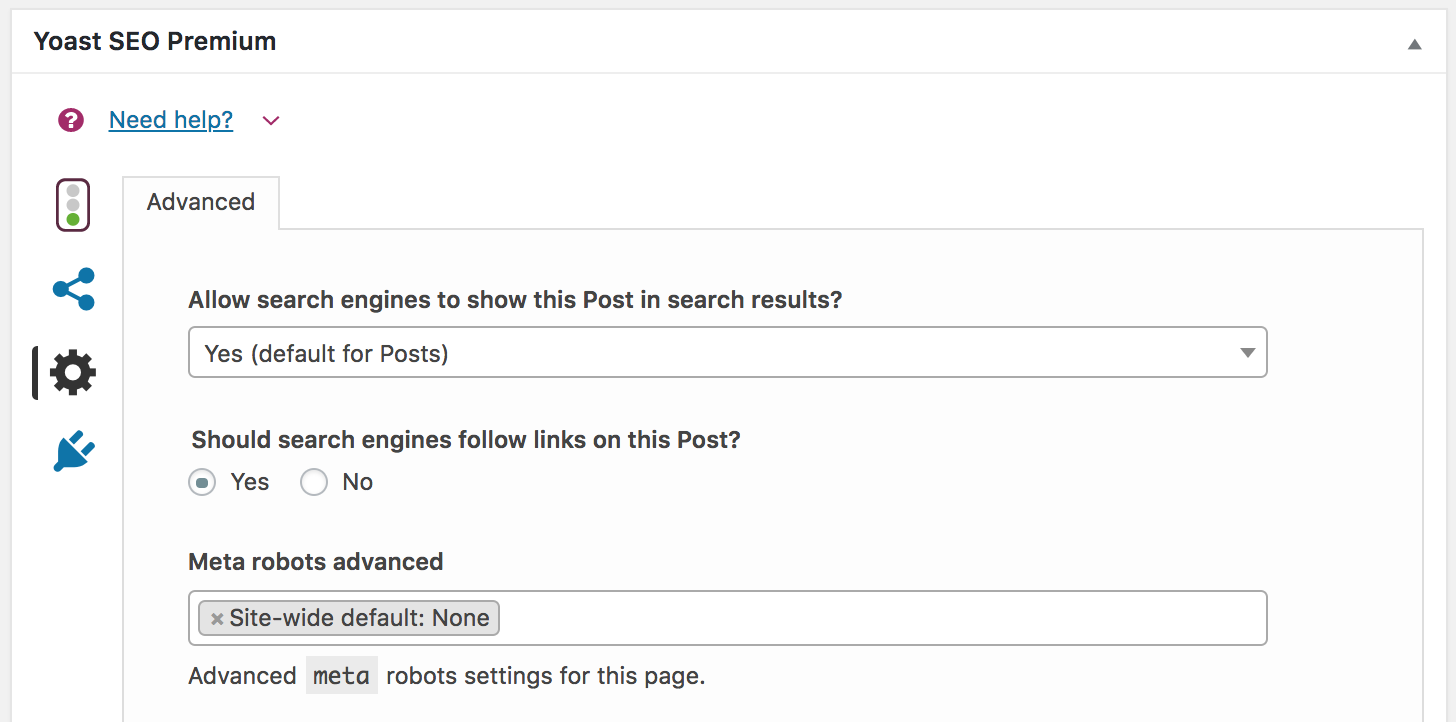Switch to the Advanced tab

201,202
